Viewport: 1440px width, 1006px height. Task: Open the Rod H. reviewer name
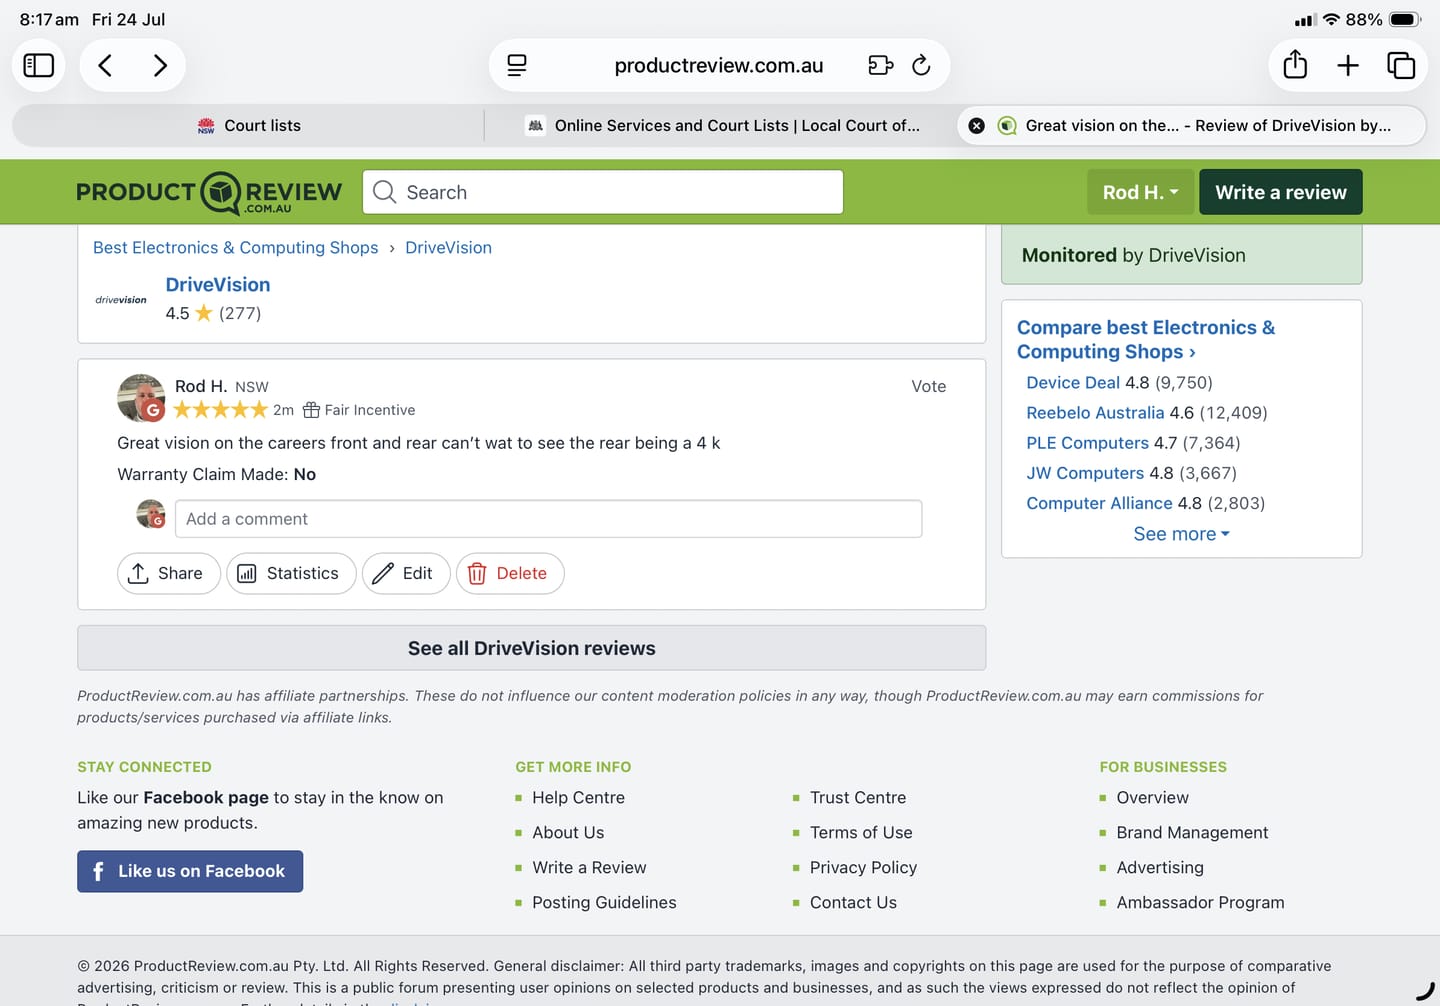click(201, 386)
